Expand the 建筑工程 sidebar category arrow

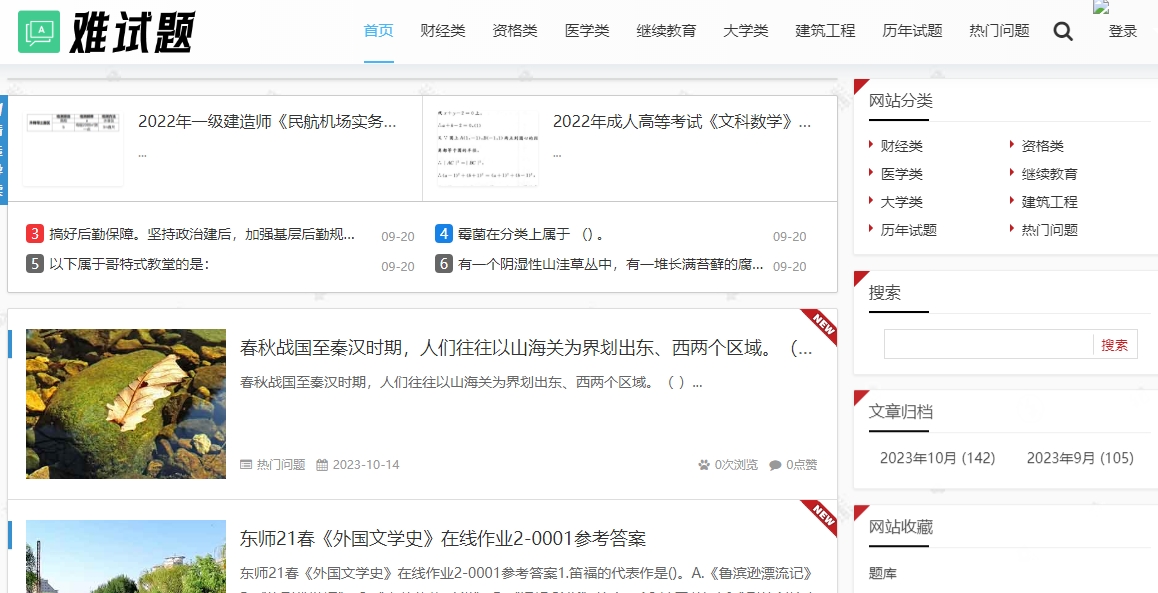tap(1013, 200)
